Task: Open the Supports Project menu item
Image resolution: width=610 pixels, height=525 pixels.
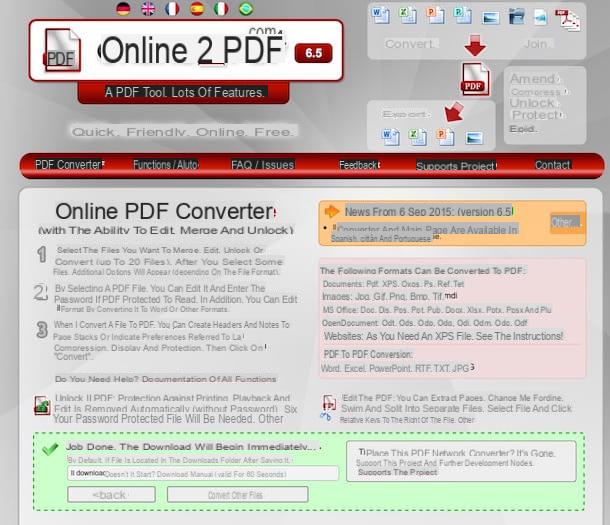Action: point(456,166)
